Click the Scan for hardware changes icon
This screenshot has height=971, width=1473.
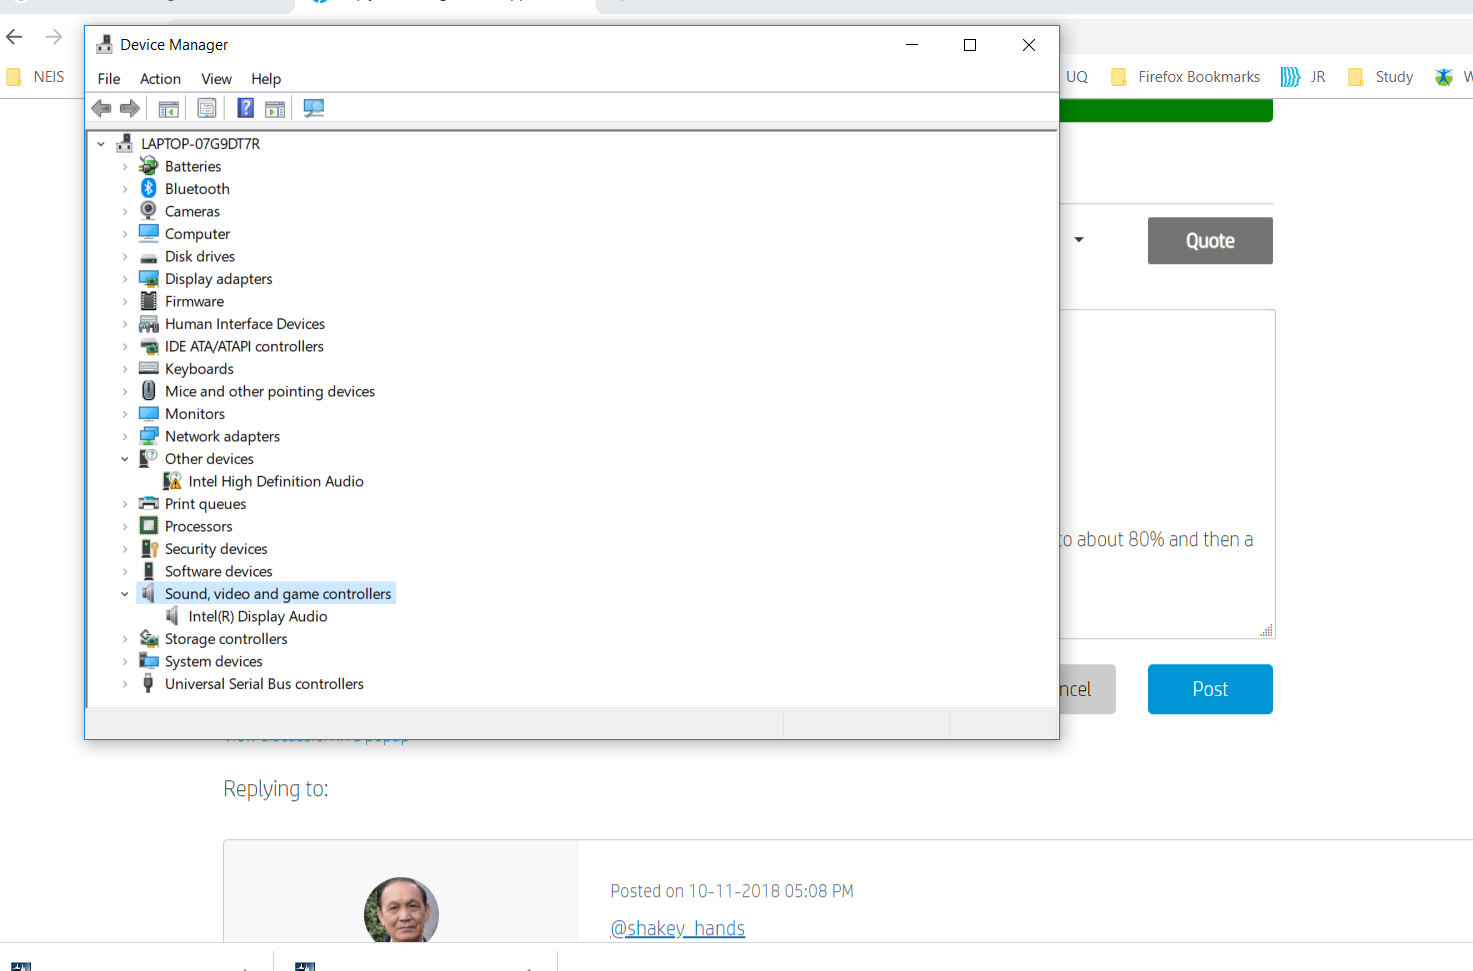pyautogui.click(x=314, y=108)
